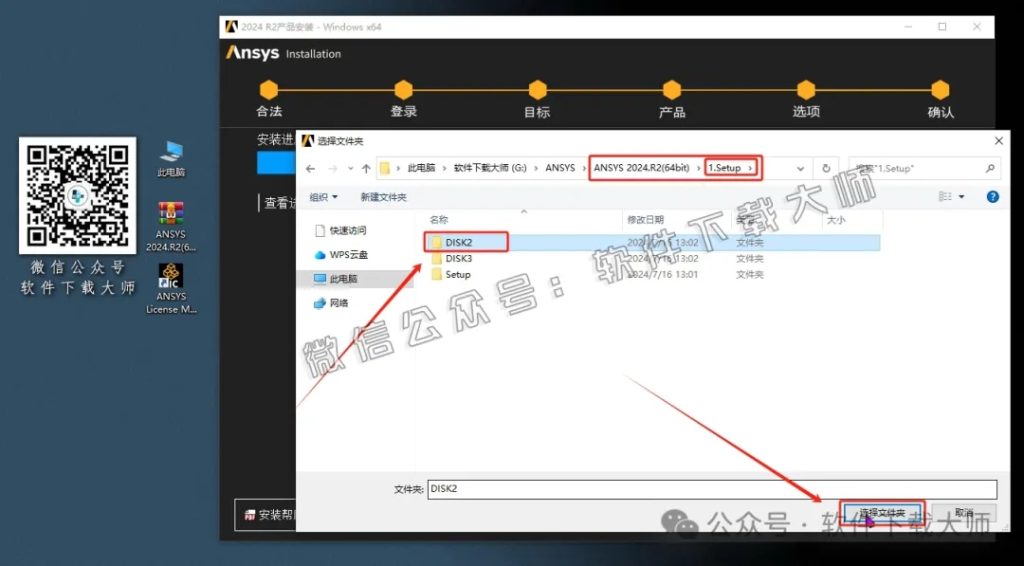Click 新建文件夹 button

(383, 197)
